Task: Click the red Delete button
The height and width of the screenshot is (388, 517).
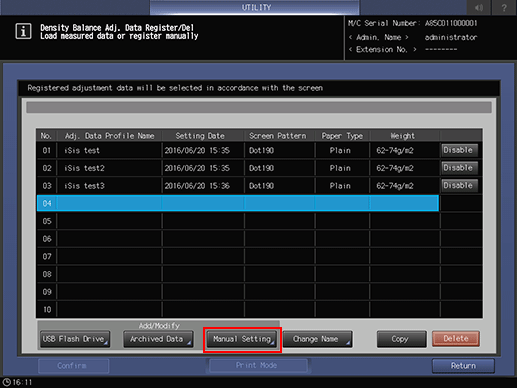Action: coord(456,339)
